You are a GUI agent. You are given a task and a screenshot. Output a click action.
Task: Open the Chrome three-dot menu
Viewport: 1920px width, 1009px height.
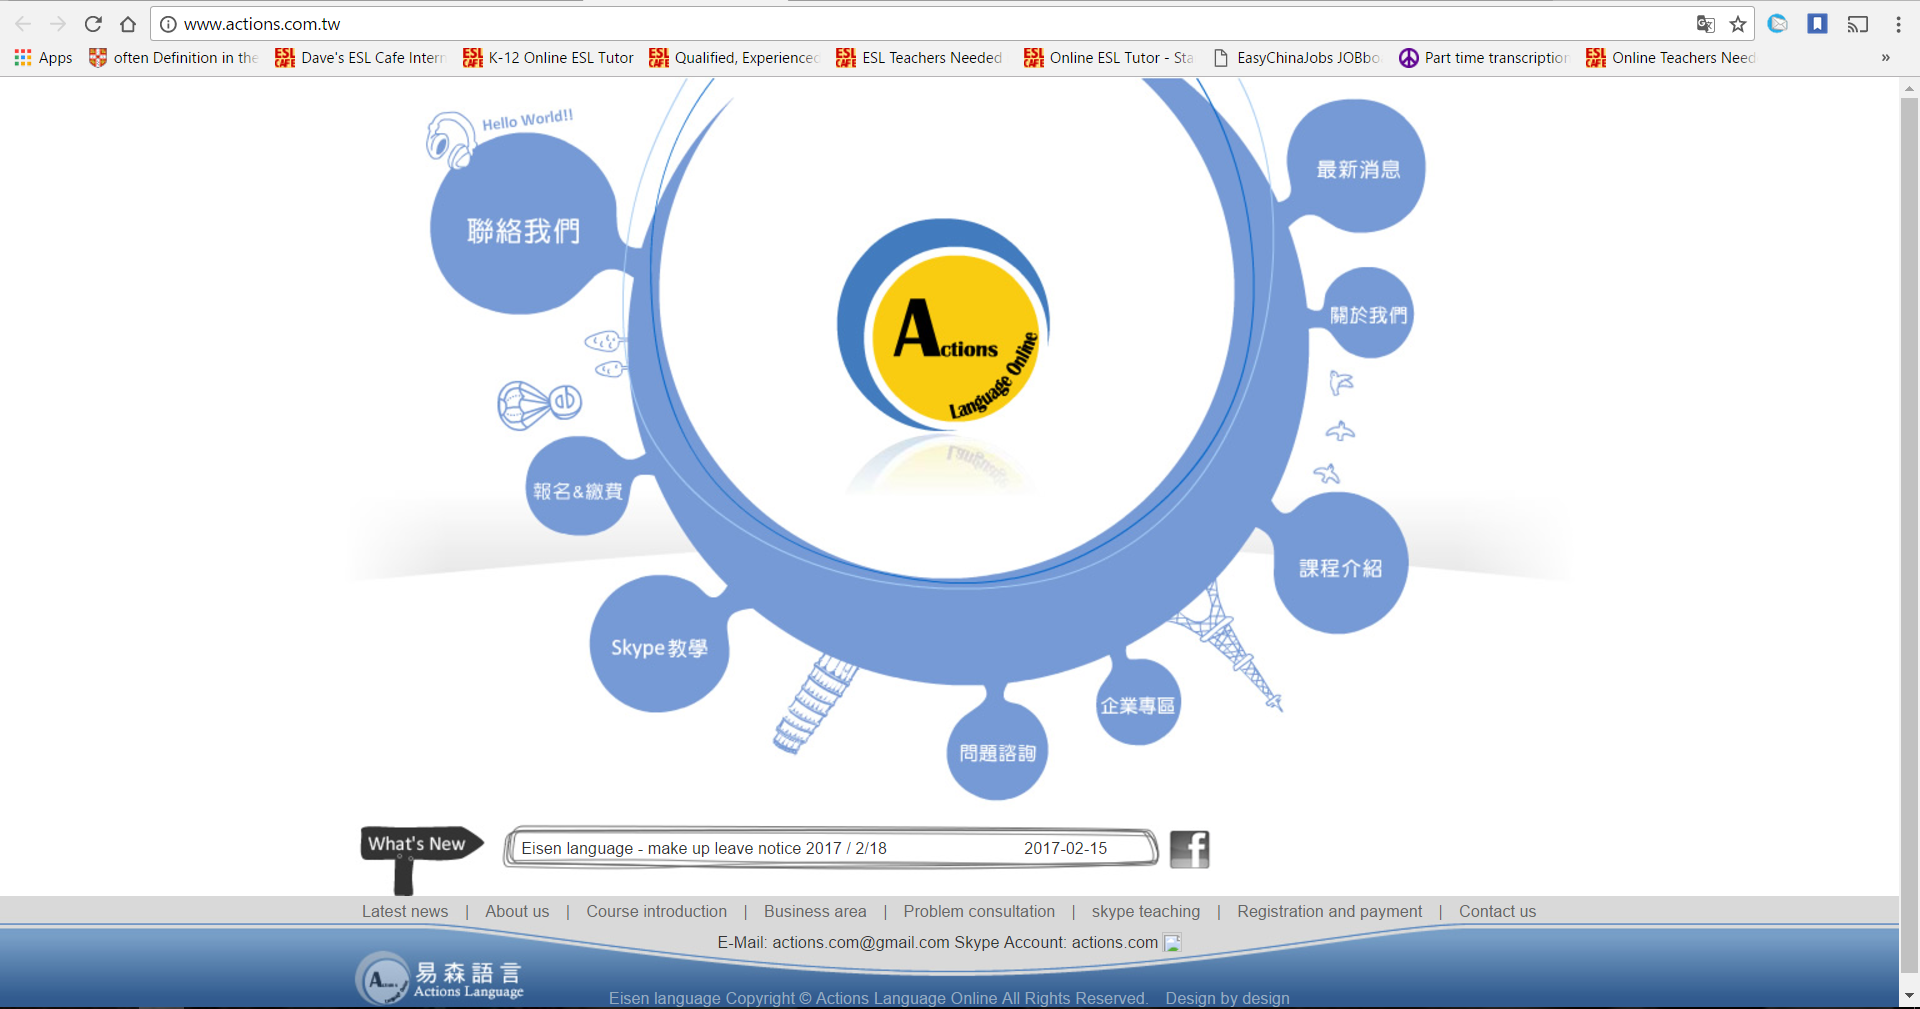click(x=1898, y=24)
